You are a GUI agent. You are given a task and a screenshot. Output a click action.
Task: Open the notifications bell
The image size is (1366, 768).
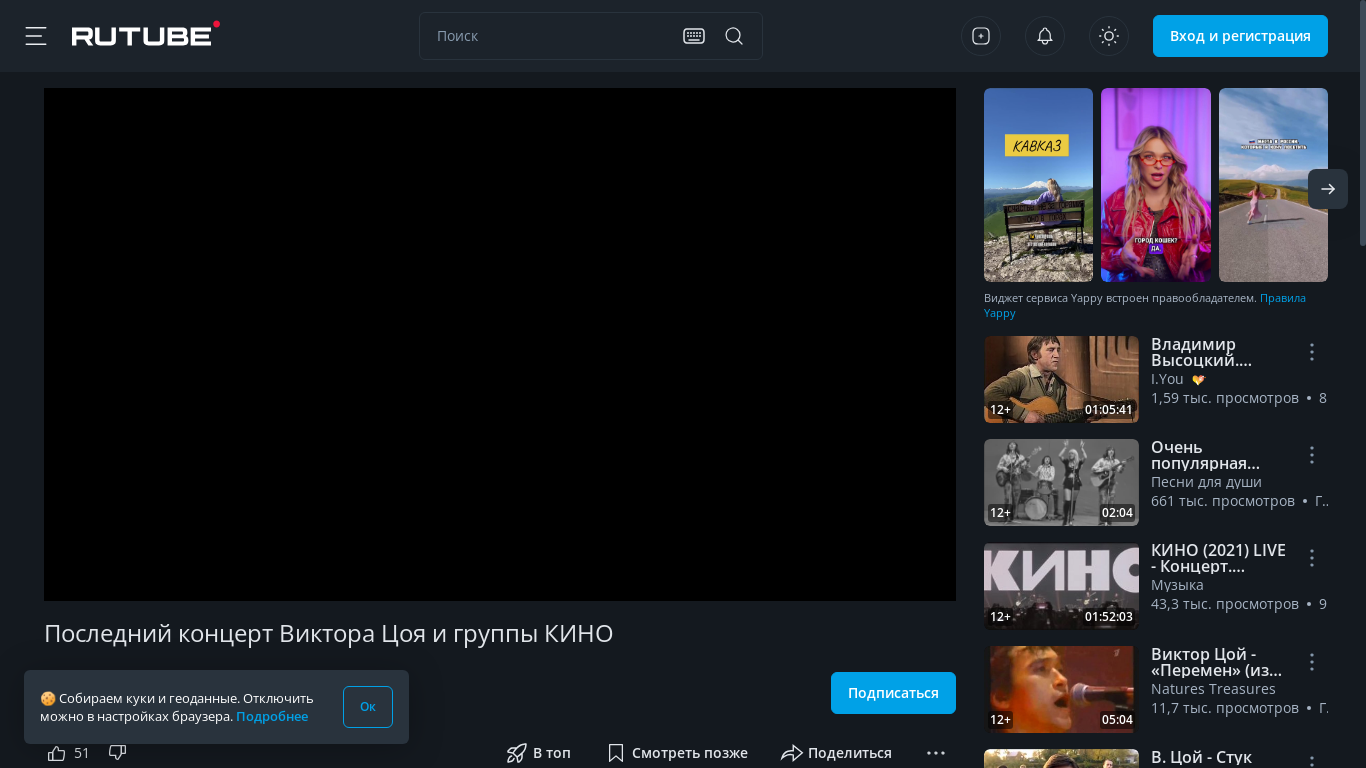click(x=1045, y=36)
